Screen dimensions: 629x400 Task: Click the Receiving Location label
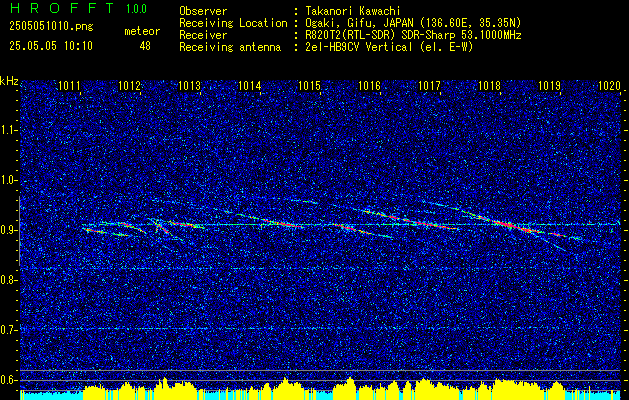pyautogui.click(x=233, y=23)
